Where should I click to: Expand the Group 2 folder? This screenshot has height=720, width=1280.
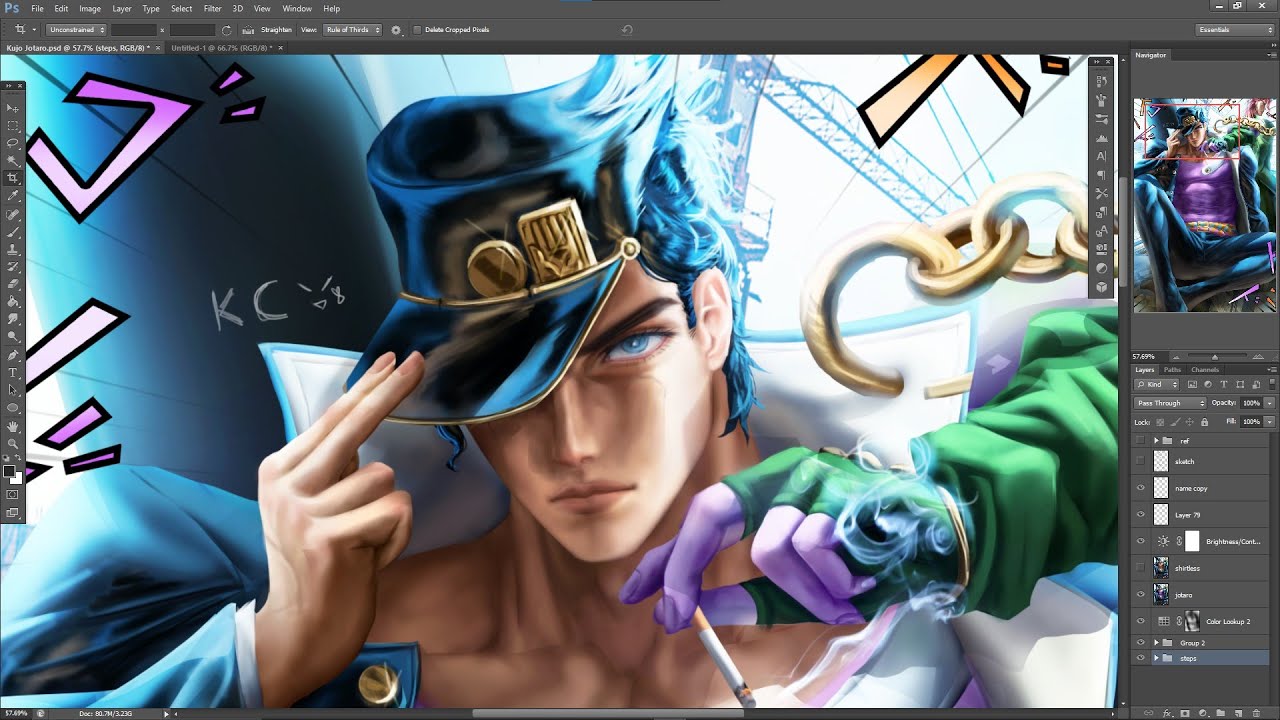[1156, 643]
